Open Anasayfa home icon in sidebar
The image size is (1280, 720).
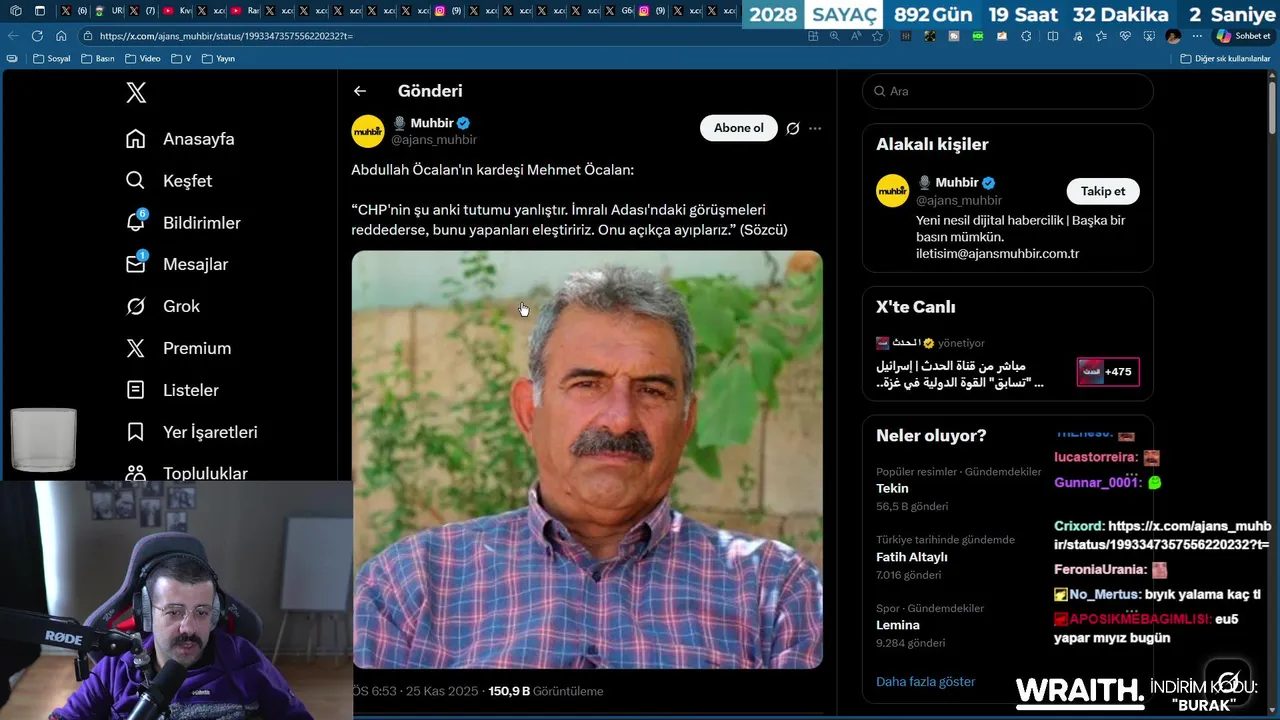(x=136, y=139)
